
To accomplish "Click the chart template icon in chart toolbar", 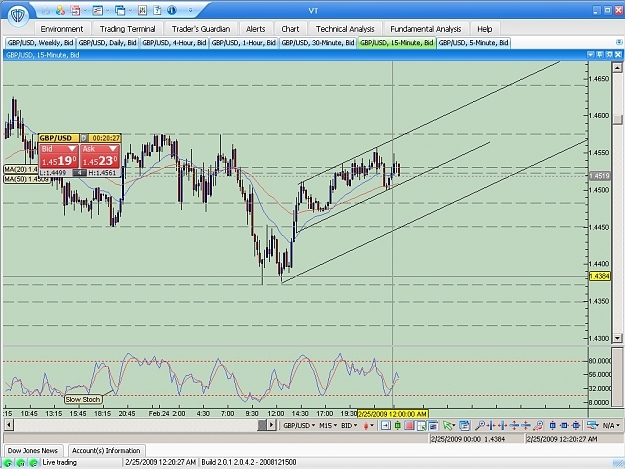I will [x=464, y=426].
